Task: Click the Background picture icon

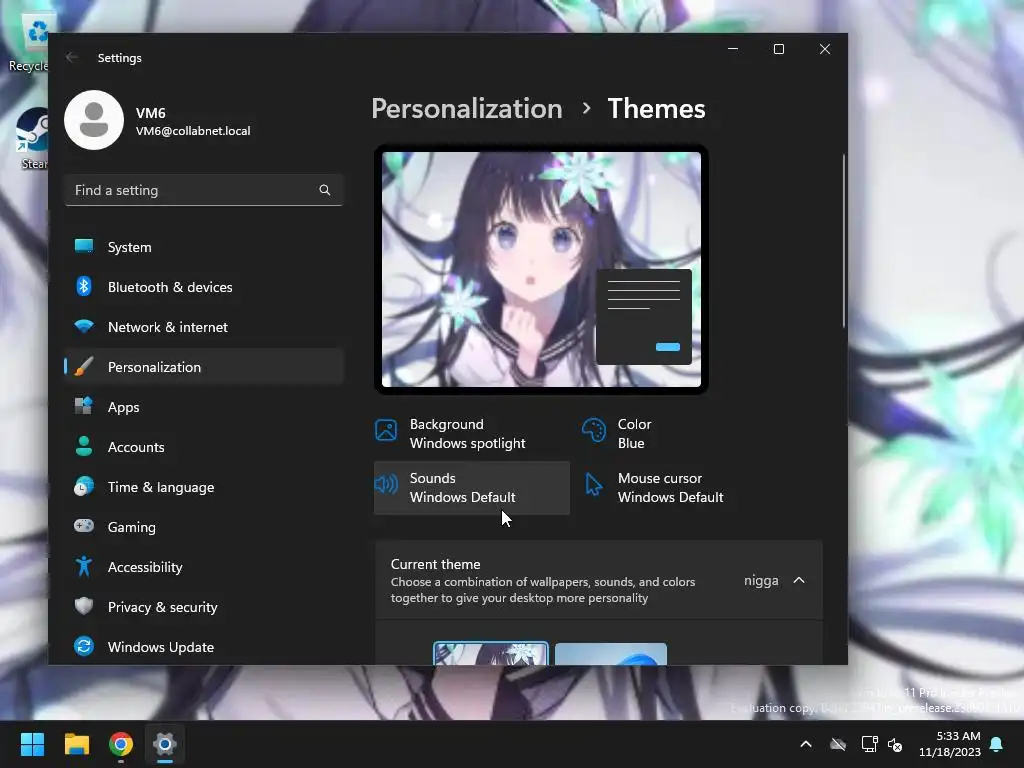Action: point(386,430)
